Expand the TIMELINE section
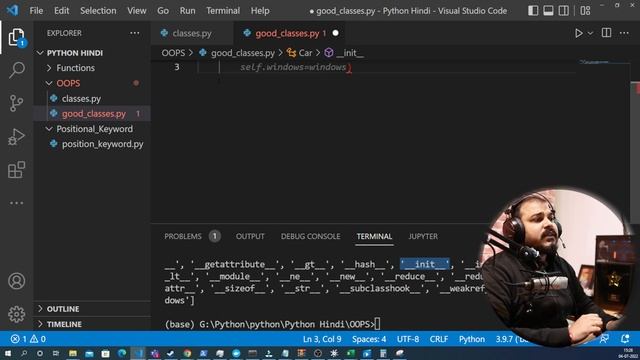This screenshot has width=640, height=360. [64, 324]
